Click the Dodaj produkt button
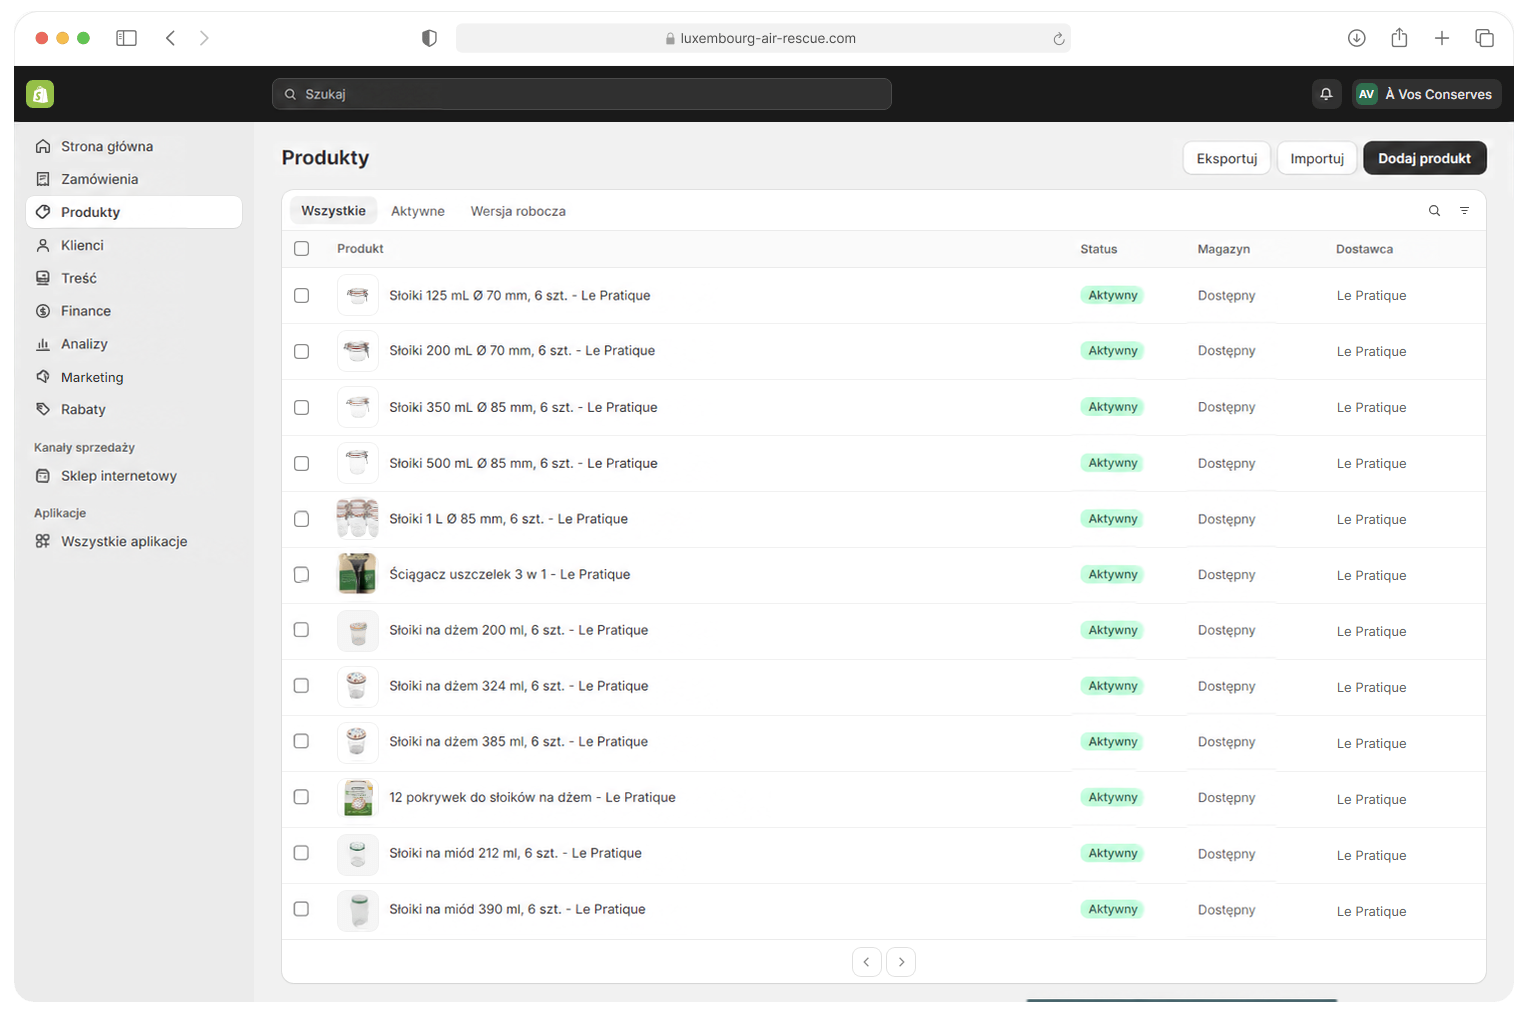 [1424, 158]
